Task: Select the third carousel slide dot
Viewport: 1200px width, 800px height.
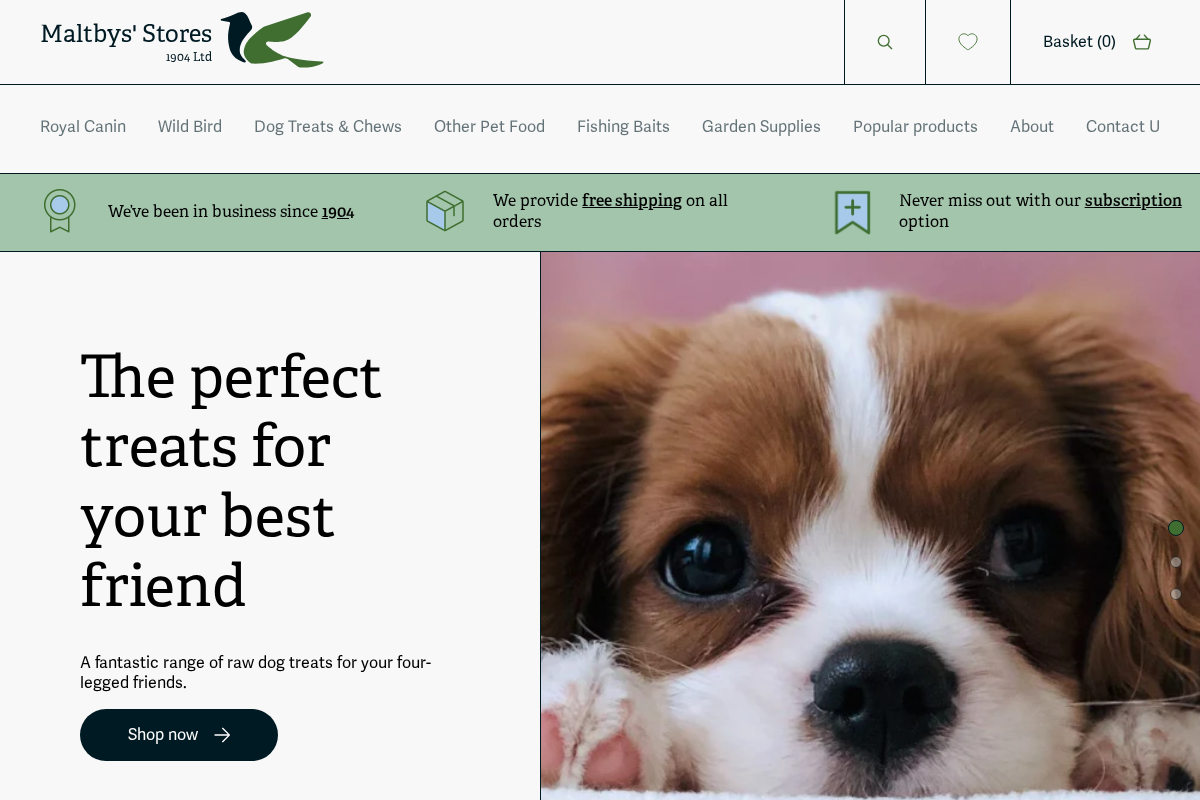Action: (x=1176, y=594)
